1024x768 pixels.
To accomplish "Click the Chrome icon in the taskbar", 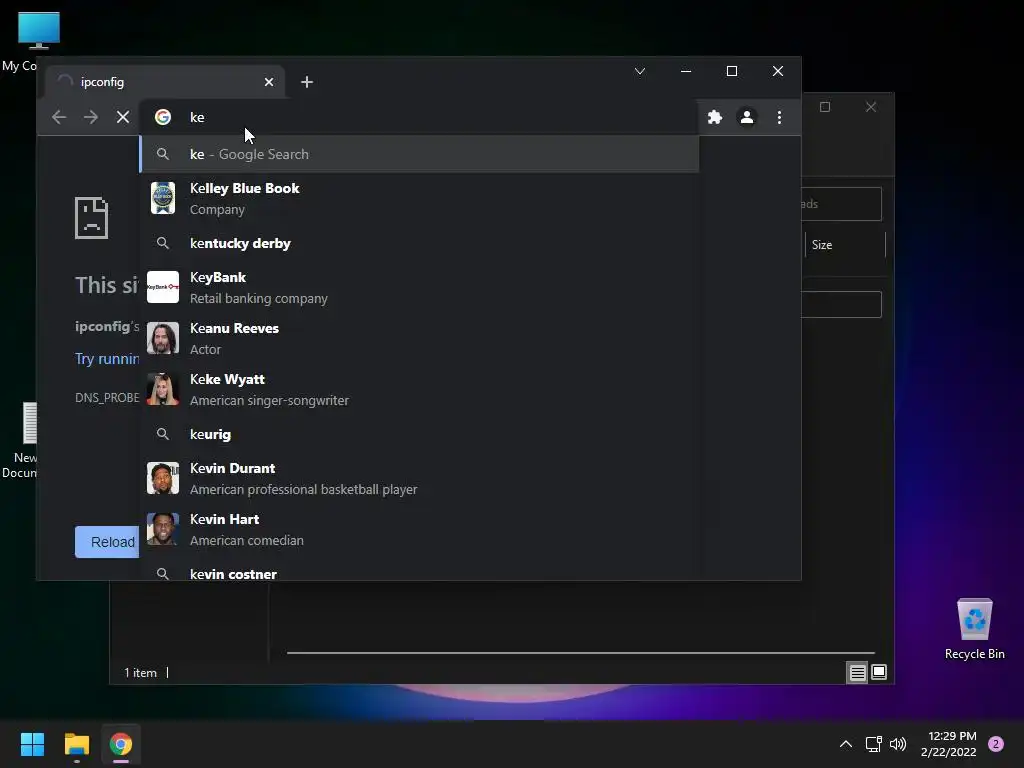I will tap(121, 744).
